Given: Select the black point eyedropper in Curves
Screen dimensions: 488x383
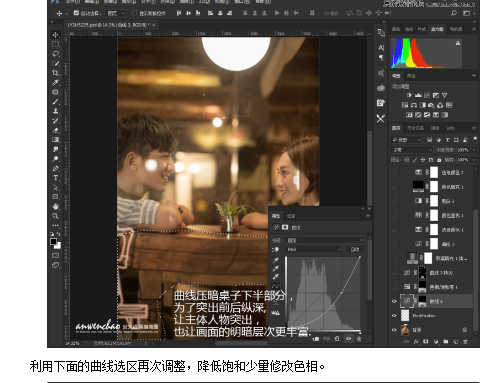Looking at the screenshot, I should 276,260.
